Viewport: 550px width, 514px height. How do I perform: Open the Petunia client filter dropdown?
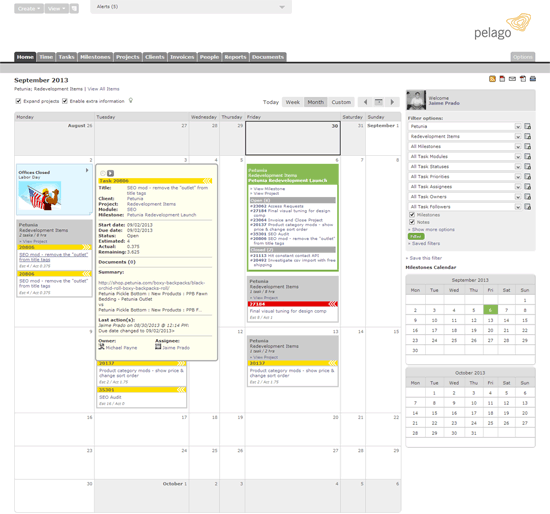pyautogui.click(x=465, y=126)
